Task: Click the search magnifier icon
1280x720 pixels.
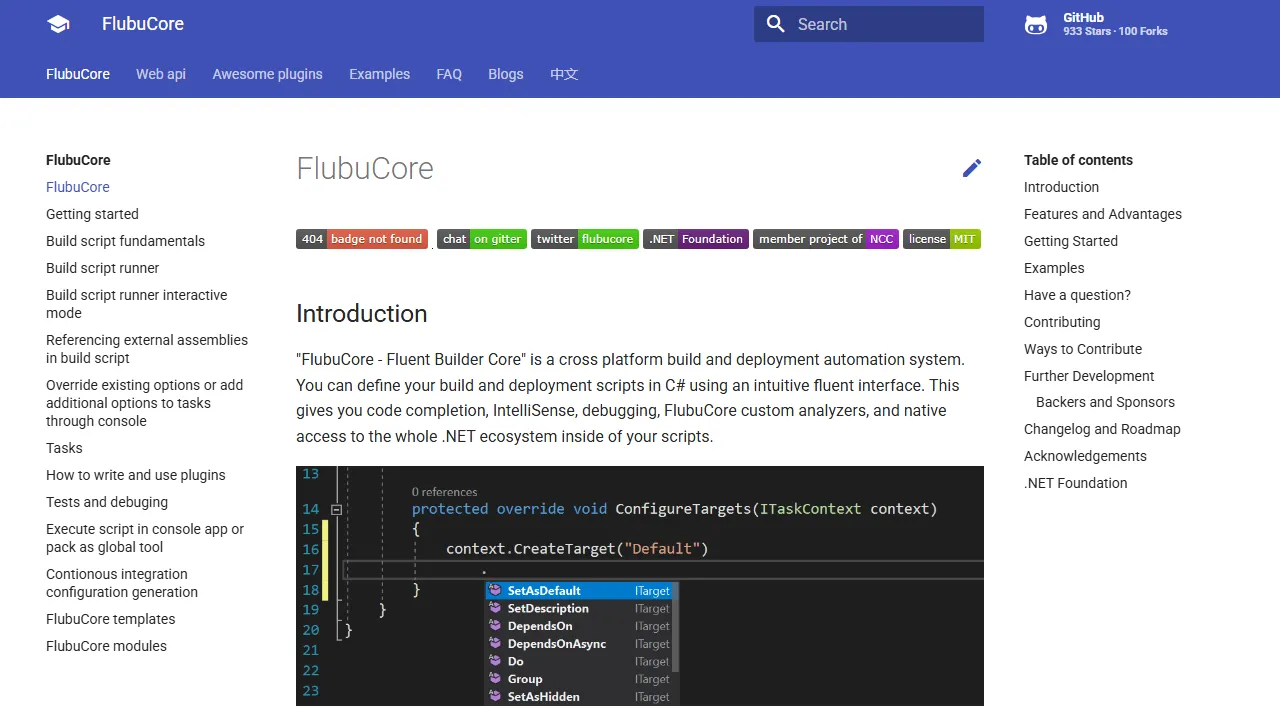Action: click(x=775, y=24)
